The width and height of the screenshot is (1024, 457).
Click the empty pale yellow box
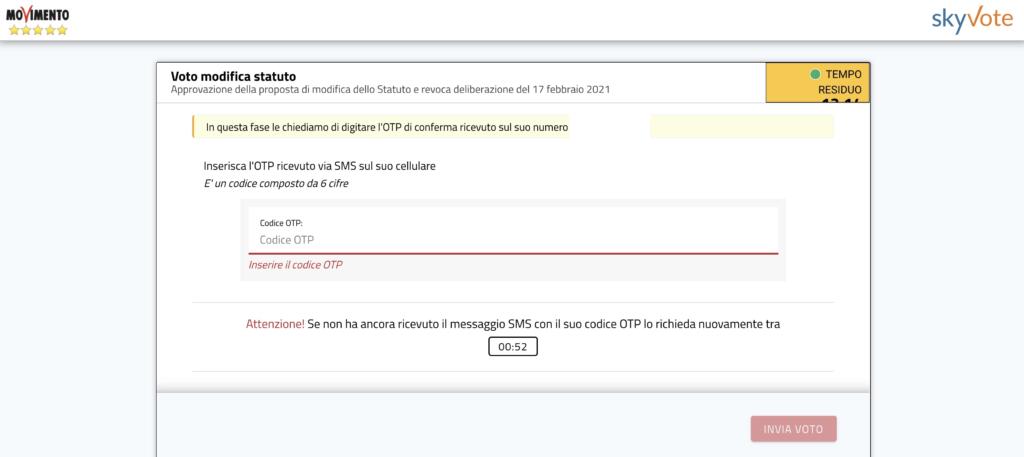pos(741,127)
